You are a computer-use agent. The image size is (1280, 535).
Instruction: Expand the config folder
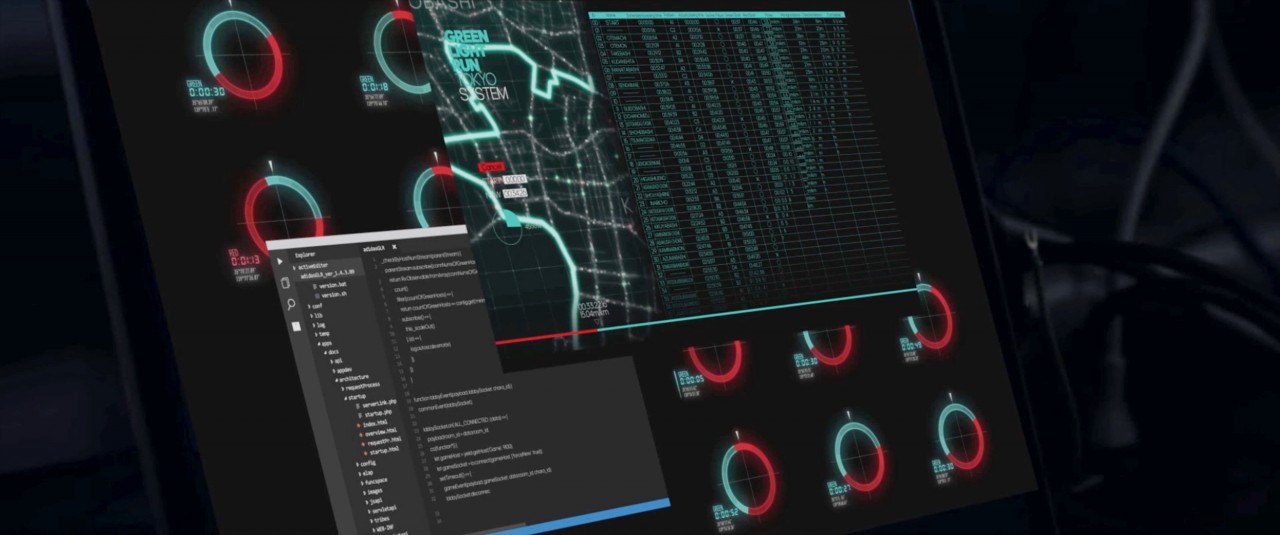[365, 463]
